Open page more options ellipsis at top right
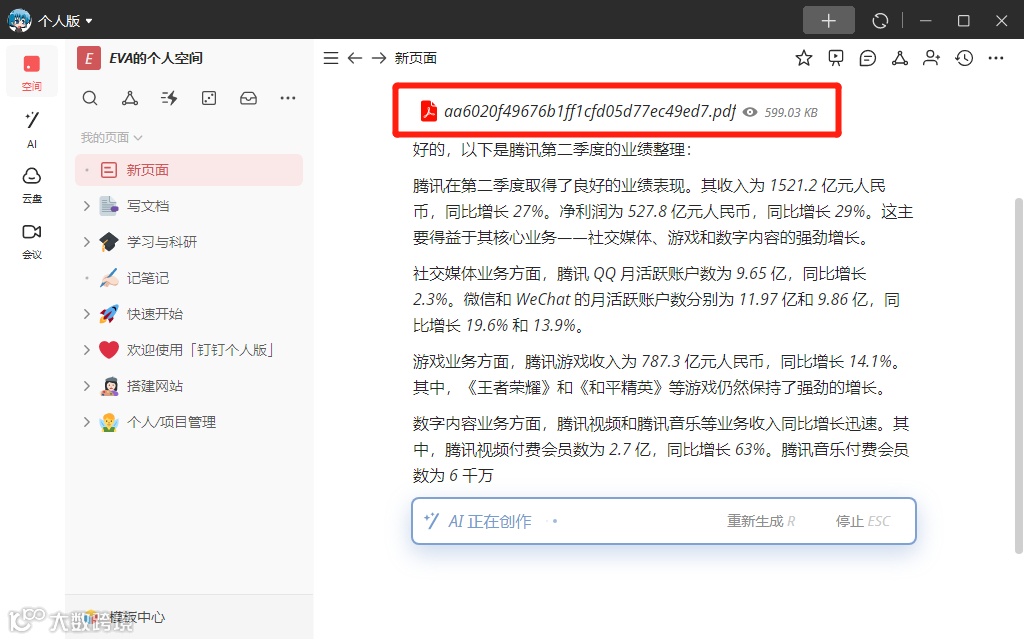The image size is (1024, 640). pos(996,58)
